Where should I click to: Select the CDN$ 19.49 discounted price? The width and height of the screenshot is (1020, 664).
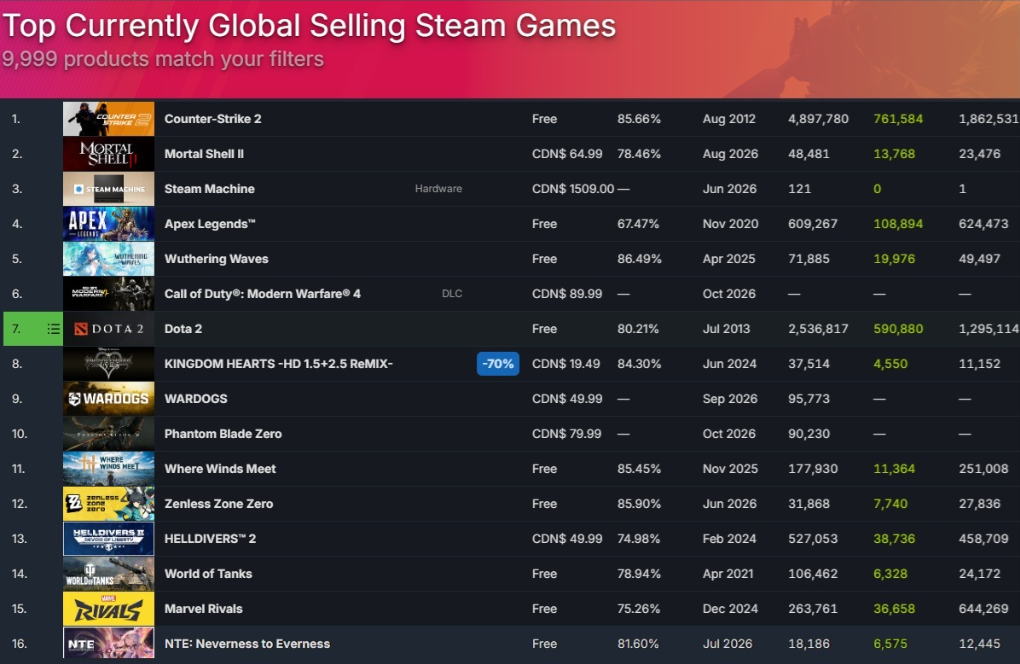click(x=566, y=364)
